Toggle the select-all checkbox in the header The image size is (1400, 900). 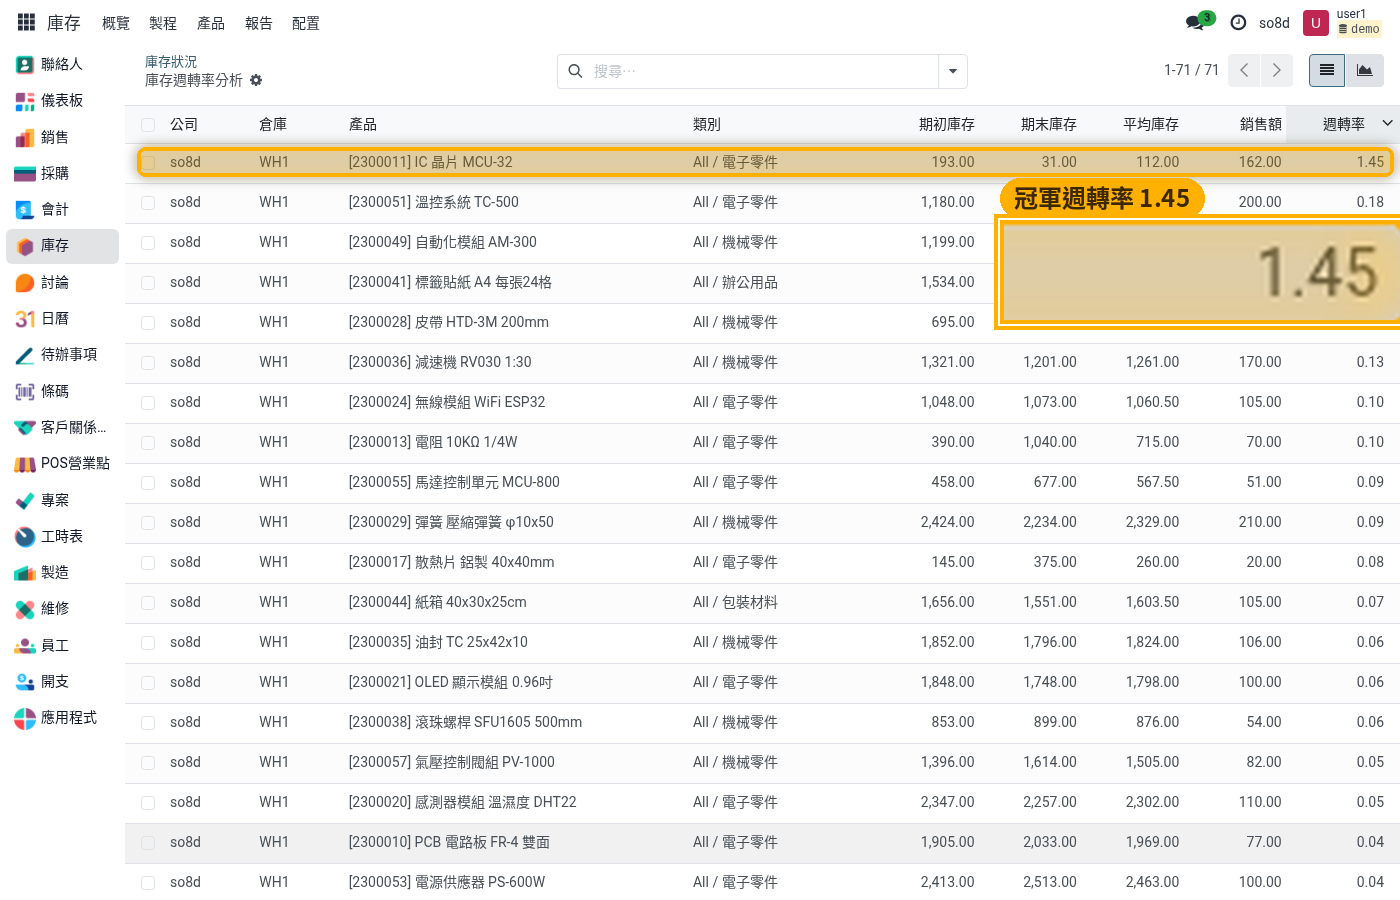click(x=148, y=125)
